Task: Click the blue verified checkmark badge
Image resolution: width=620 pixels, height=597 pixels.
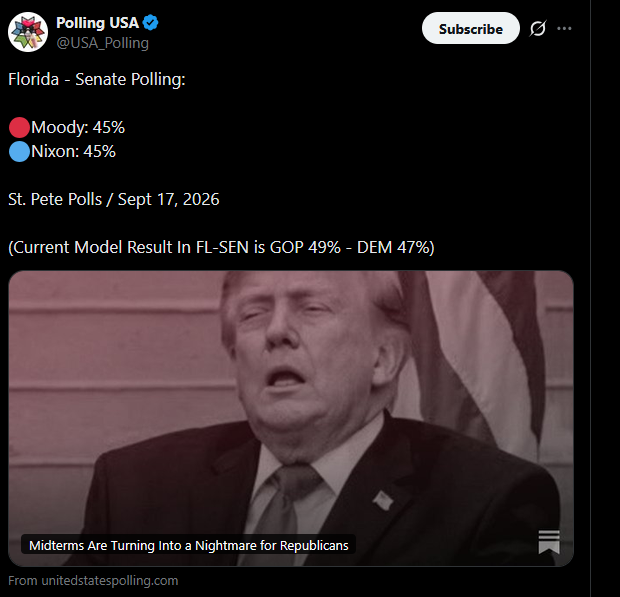Action: point(150,23)
